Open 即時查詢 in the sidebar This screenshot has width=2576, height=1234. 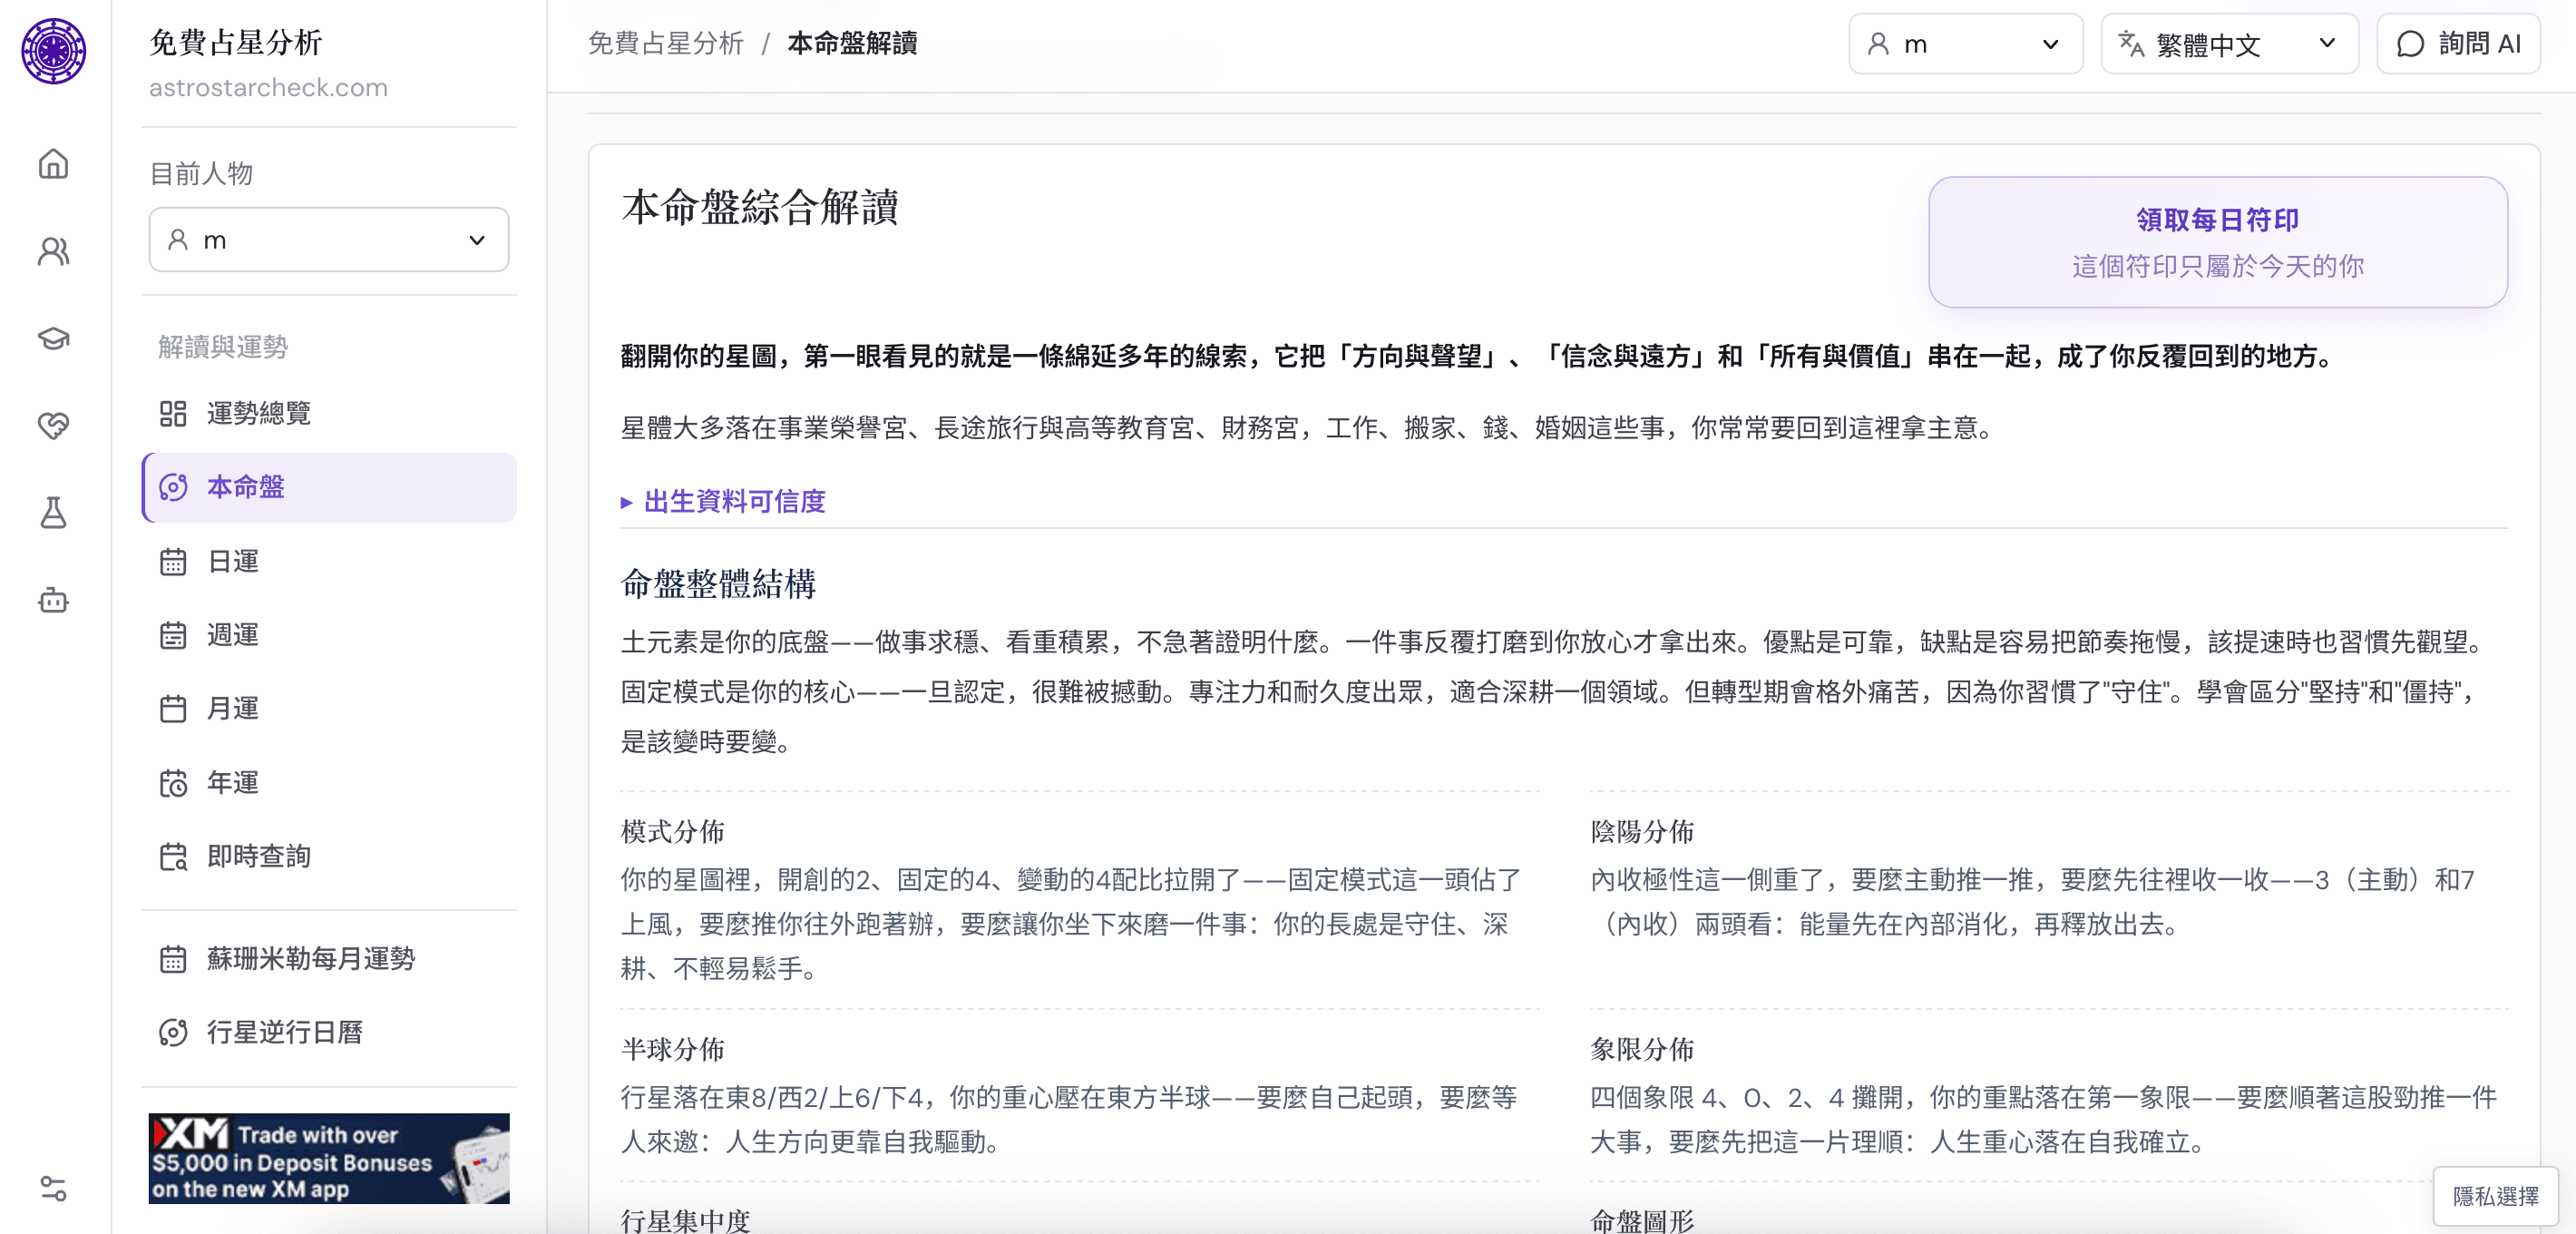(329, 857)
